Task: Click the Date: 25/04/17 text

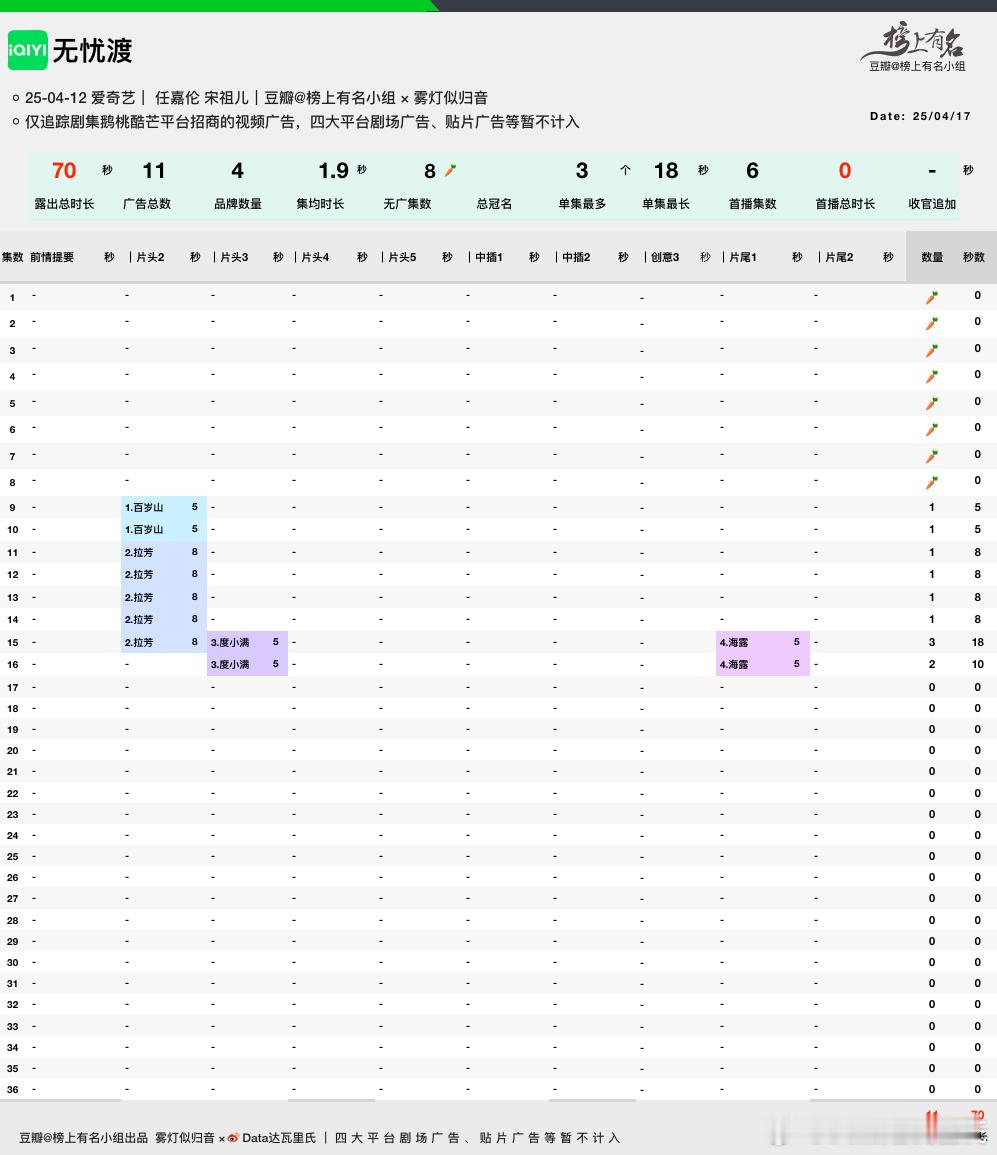Action: (920, 116)
